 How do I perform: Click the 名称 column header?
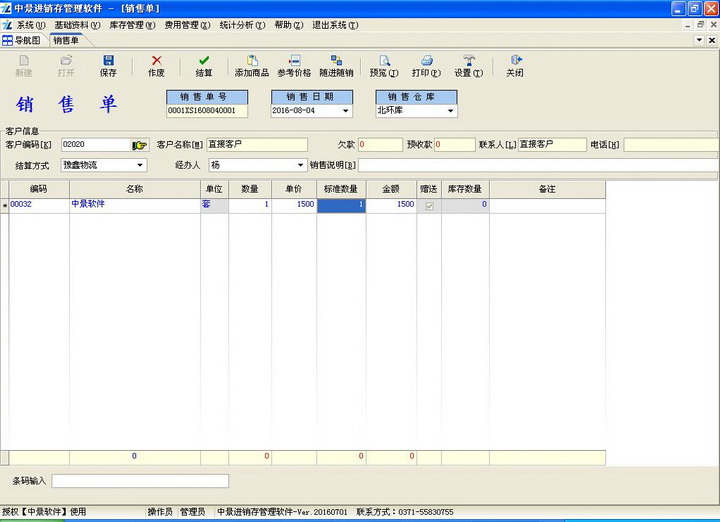tap(135, 189)
